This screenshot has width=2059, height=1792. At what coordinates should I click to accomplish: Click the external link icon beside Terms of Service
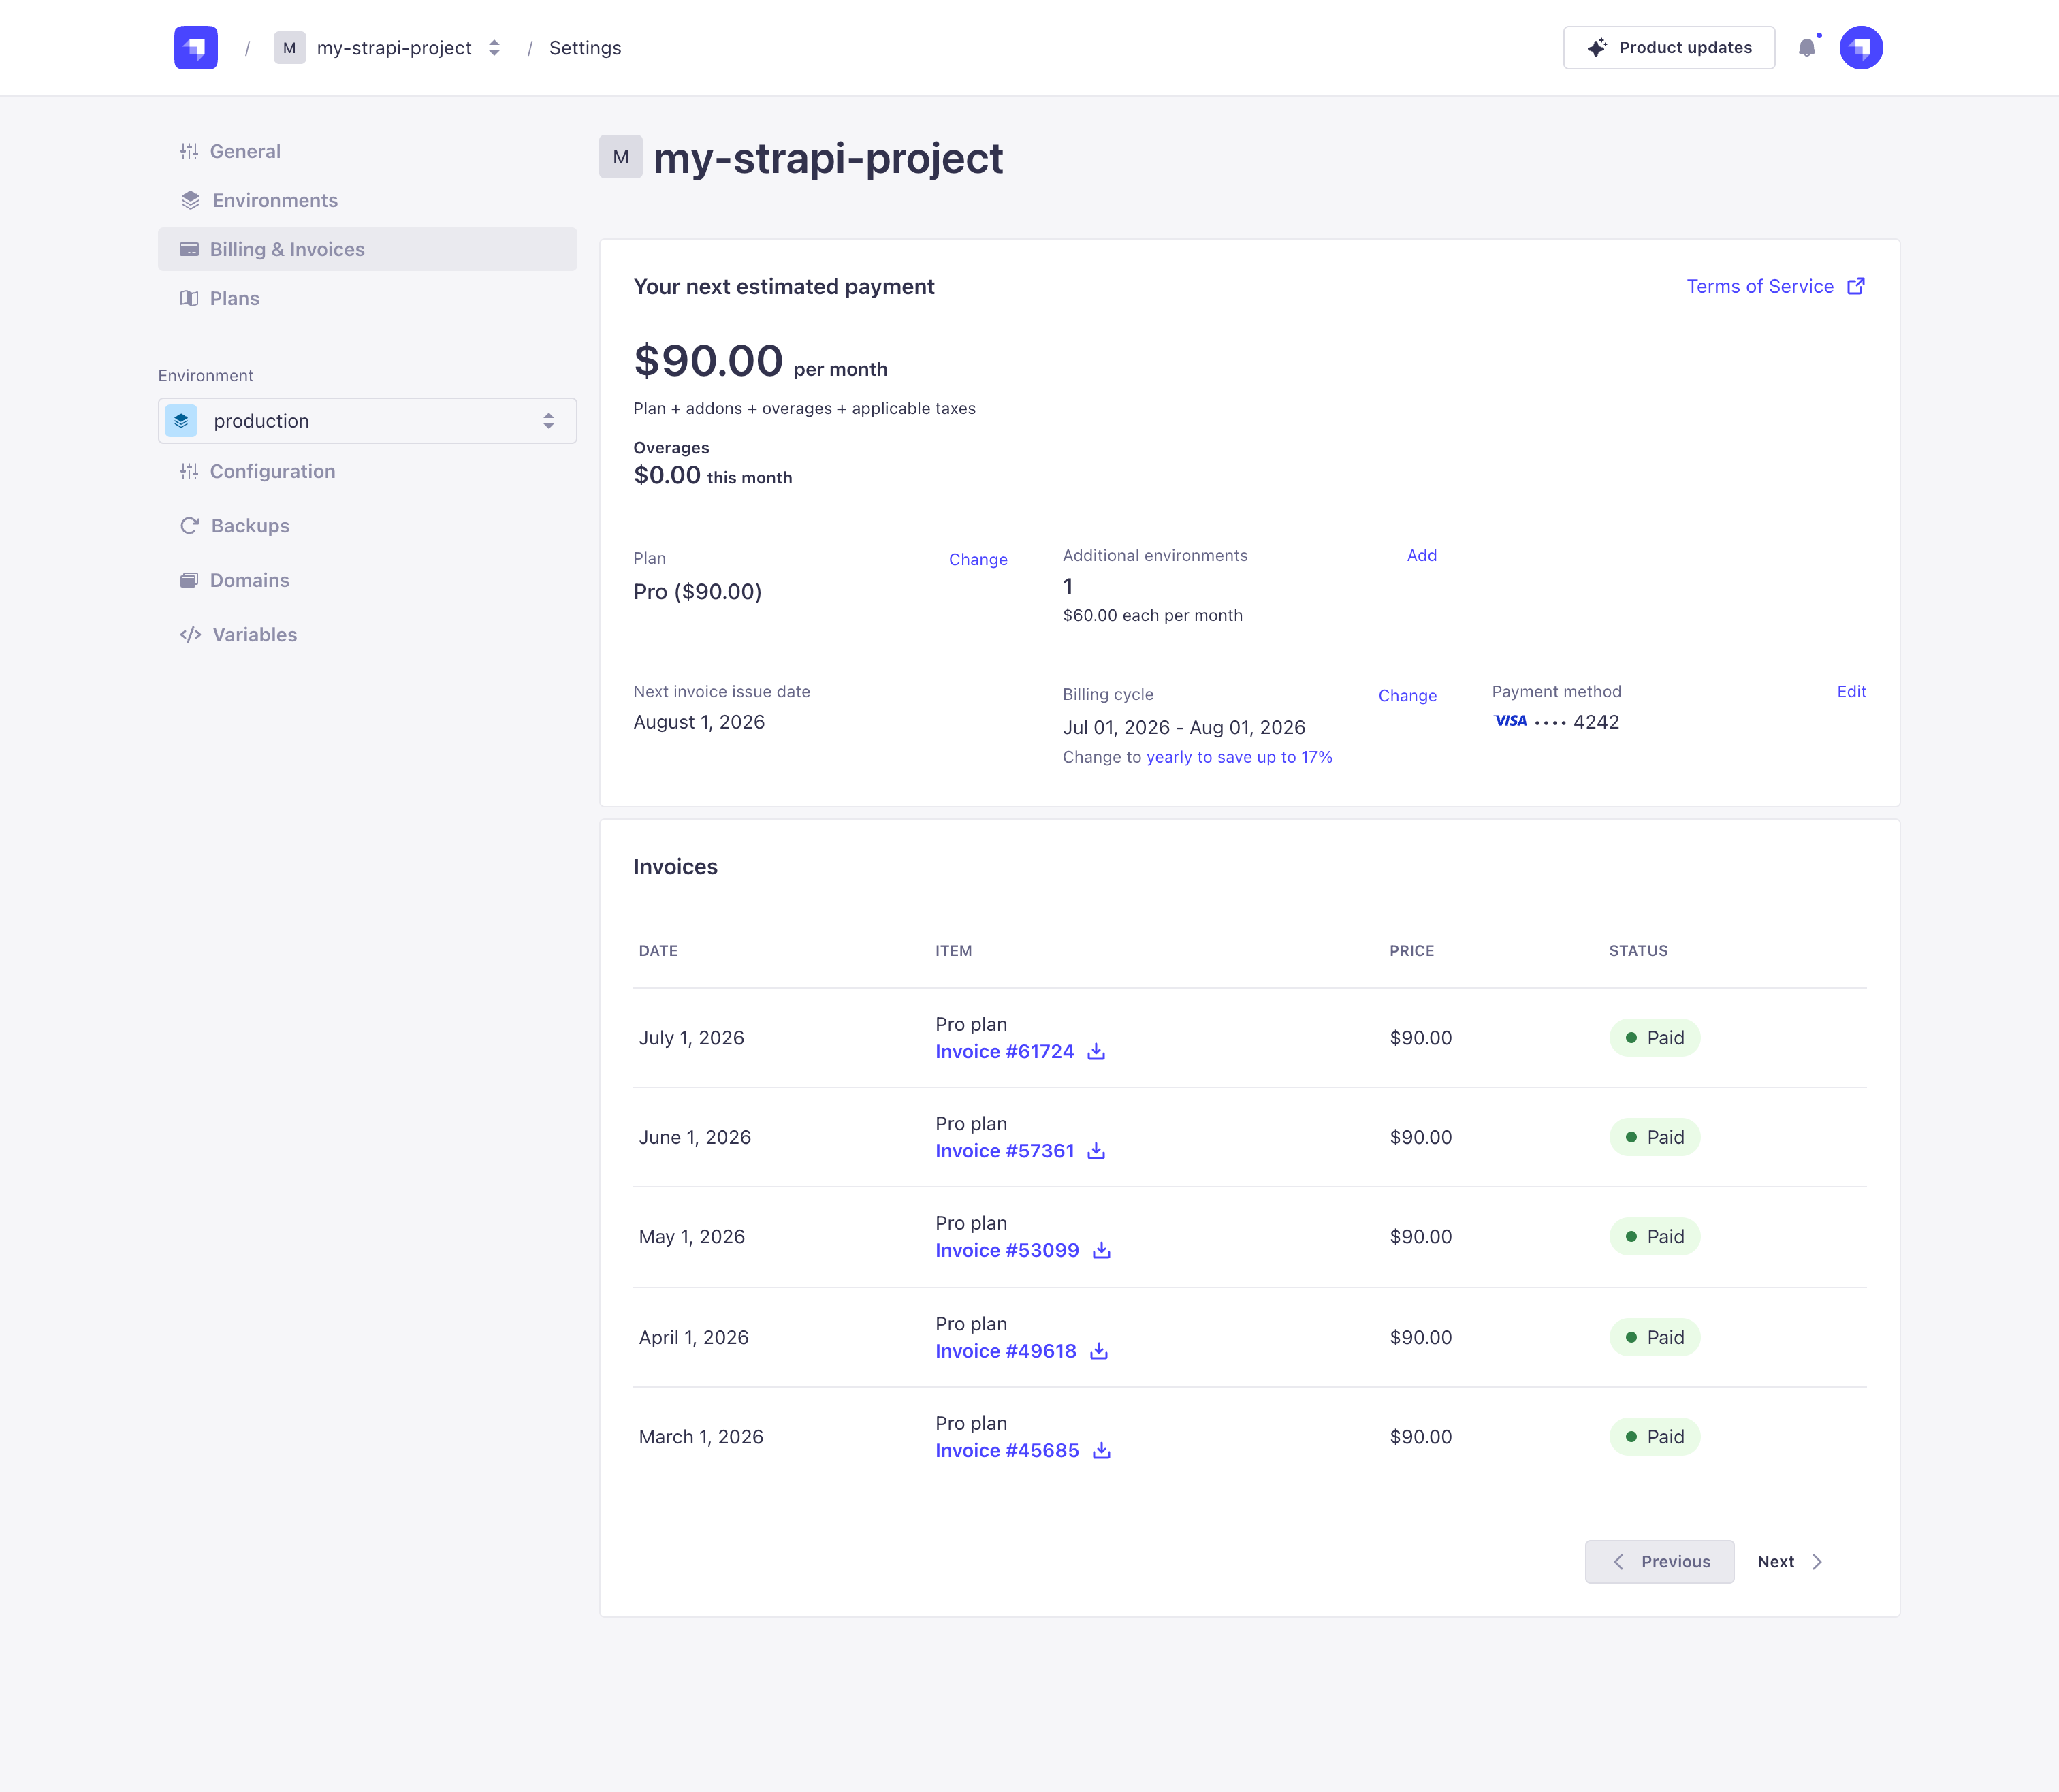coord(1856,287)
